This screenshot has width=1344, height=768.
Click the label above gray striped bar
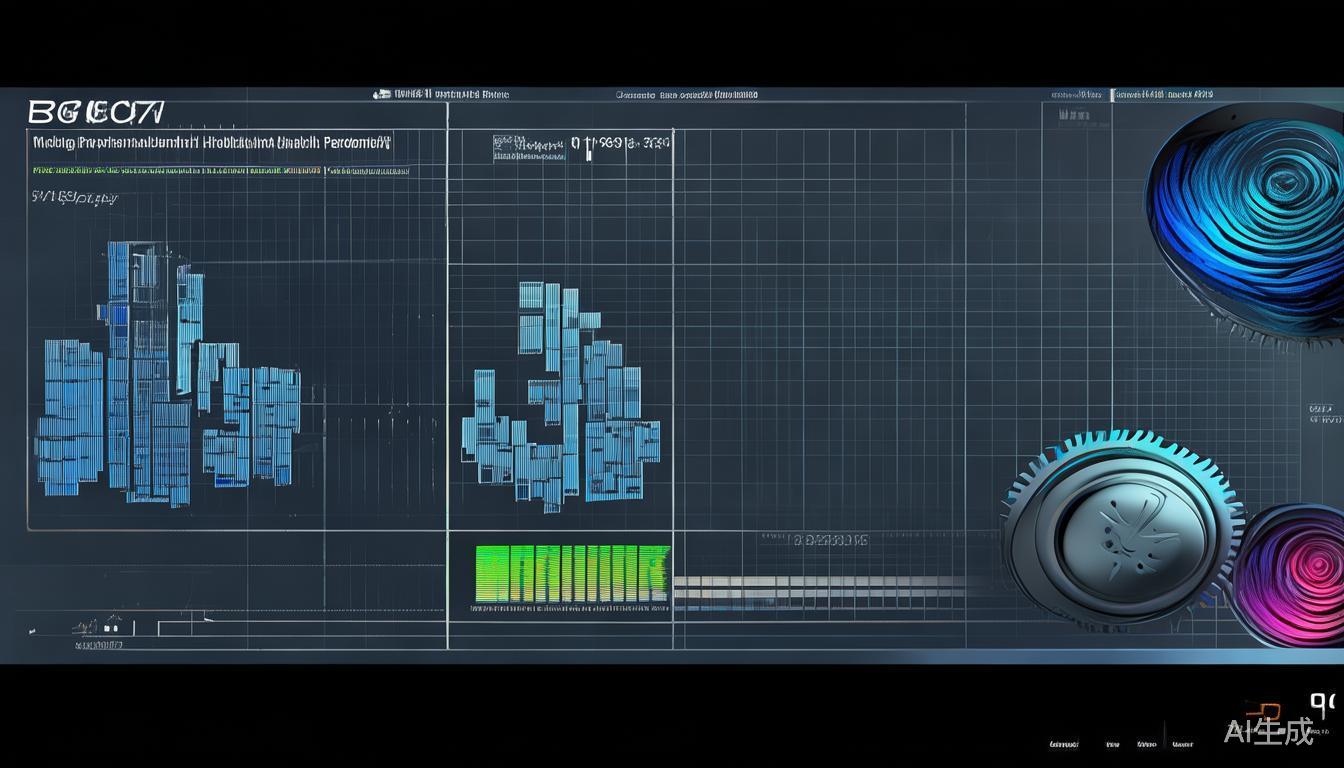click(x=828, y=540)
